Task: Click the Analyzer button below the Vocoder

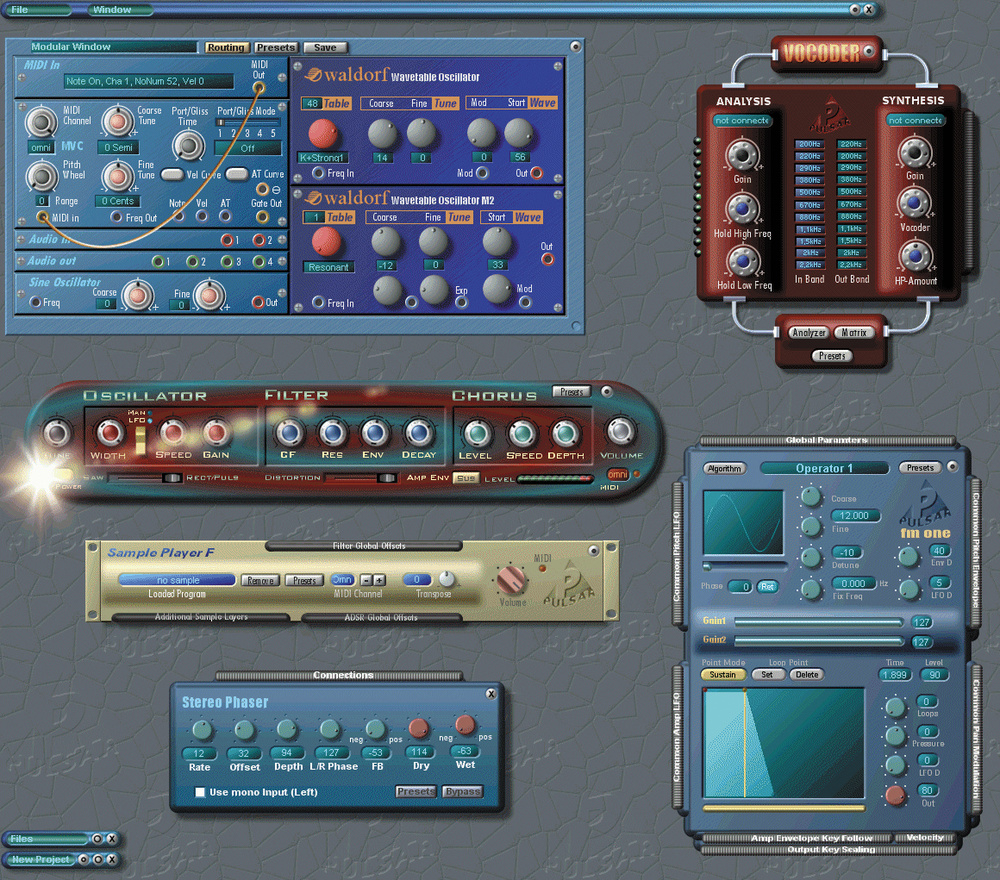Action: 808,332
